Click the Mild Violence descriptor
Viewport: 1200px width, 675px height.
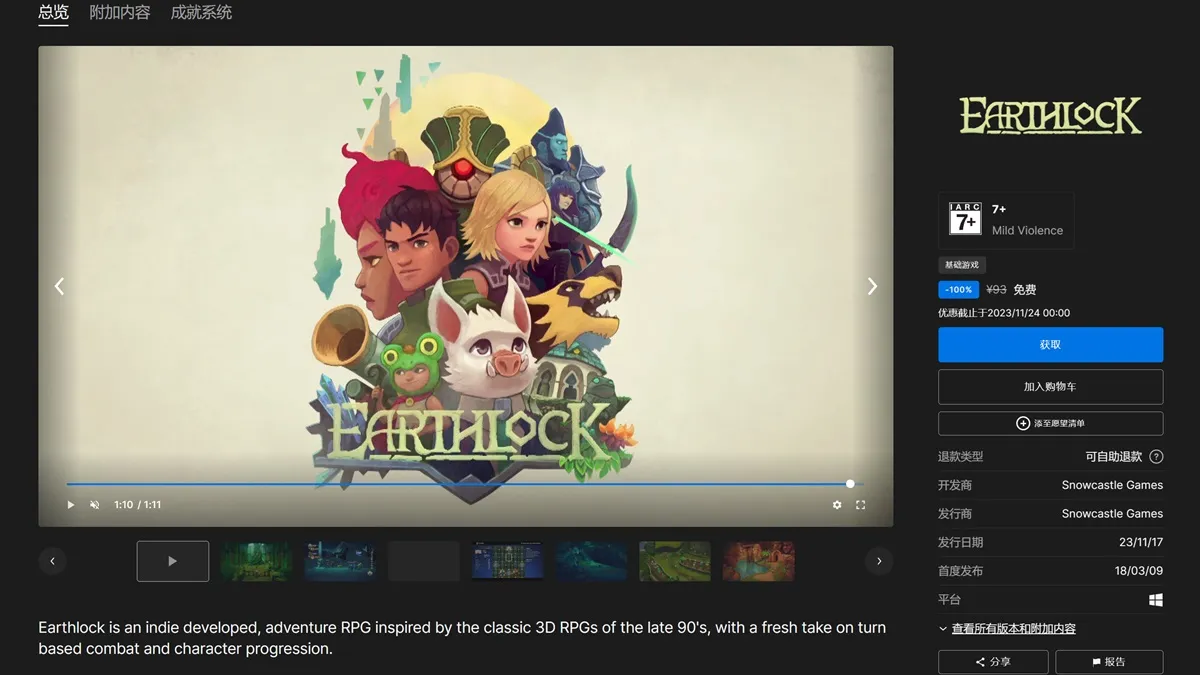[x=1027, y=230]
